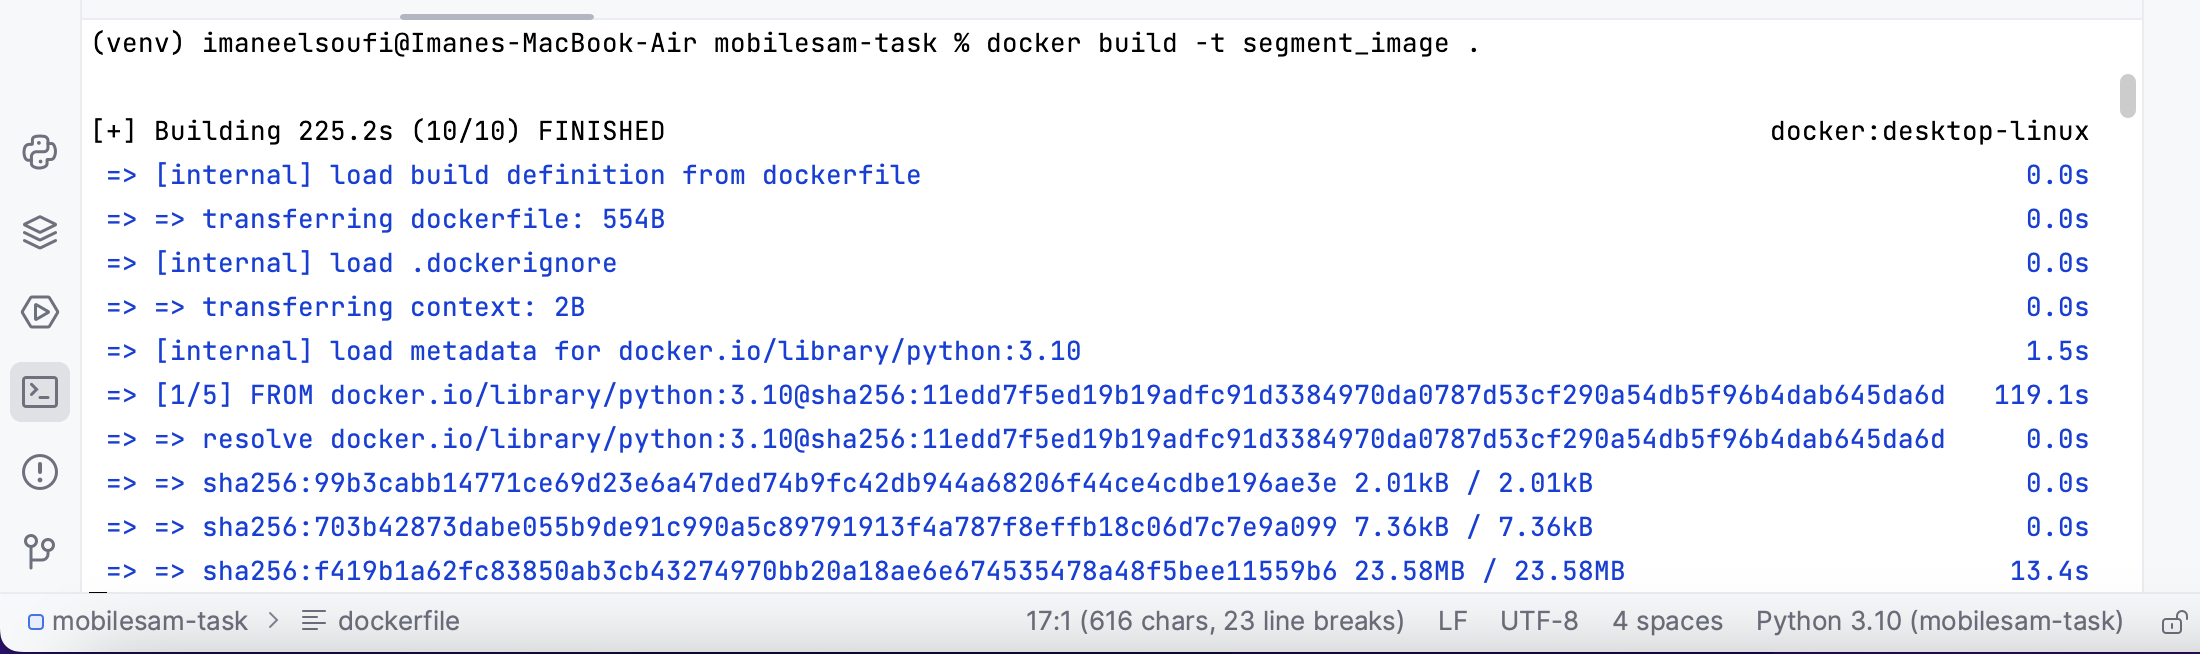The height and width of the screenshot is (654, 2200).
Task: Open the LF line separator dropdown
Action: coord(1452,622)
